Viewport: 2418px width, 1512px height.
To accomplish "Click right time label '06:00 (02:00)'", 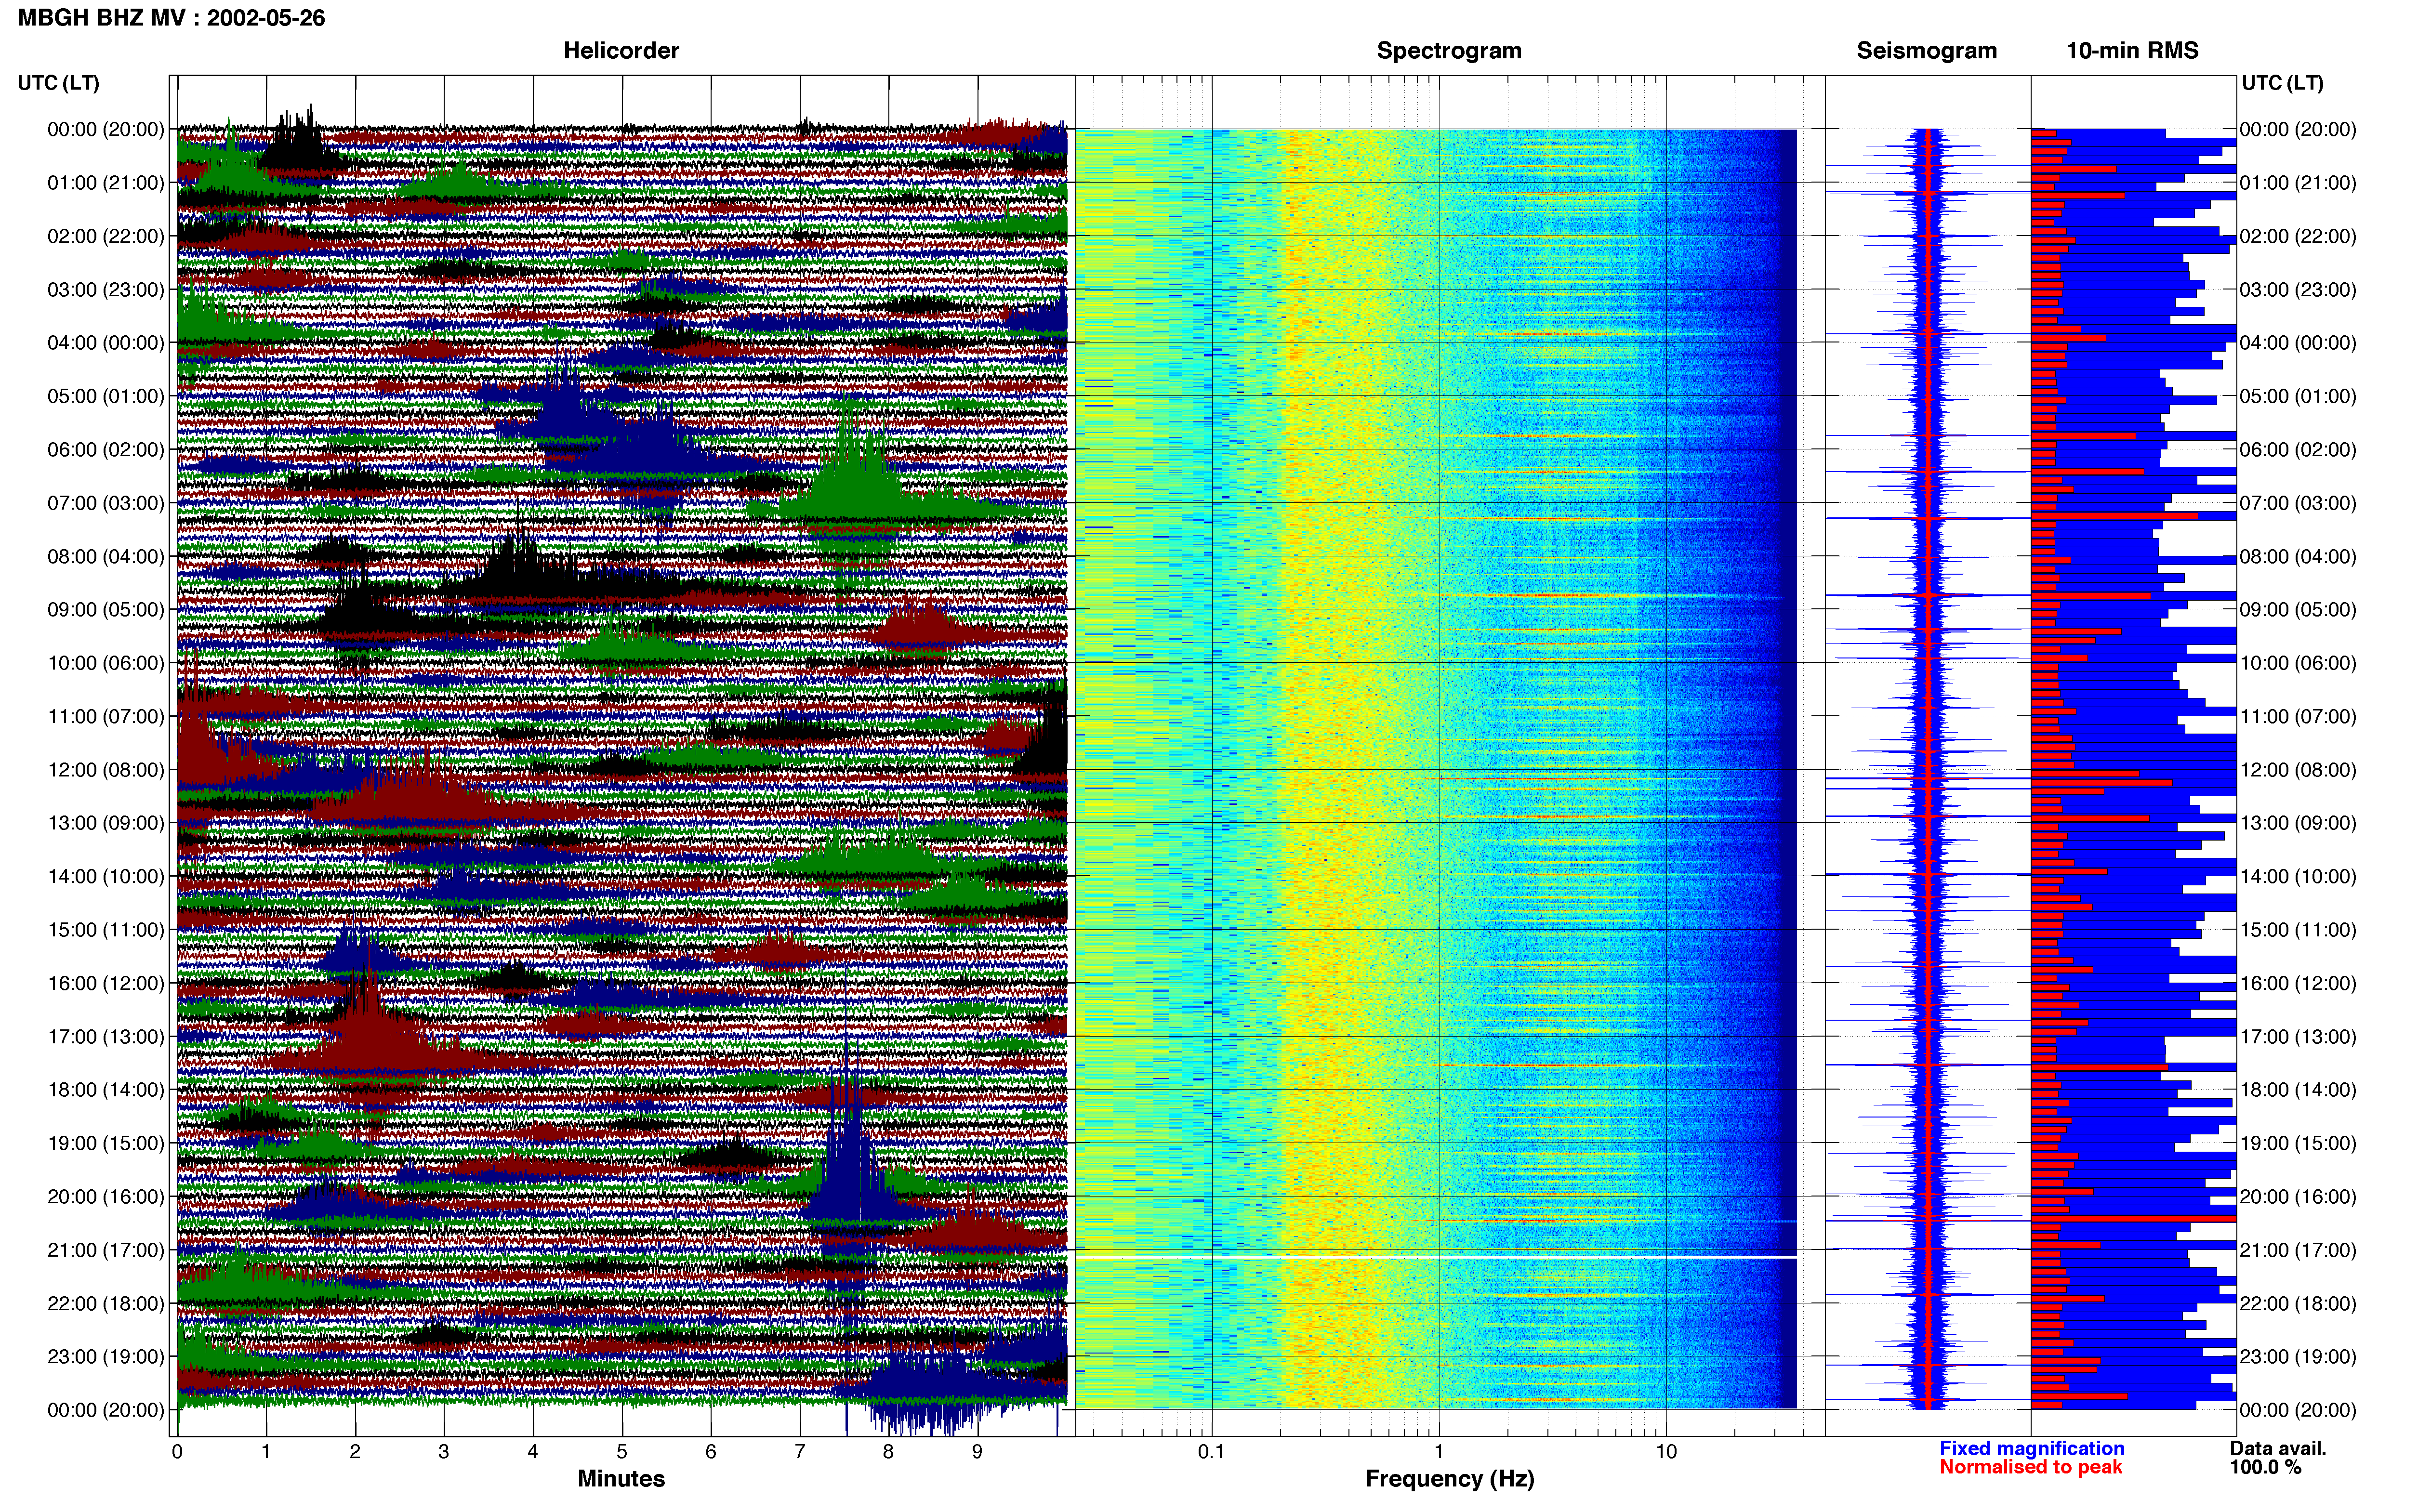I will coord(2298,450).
